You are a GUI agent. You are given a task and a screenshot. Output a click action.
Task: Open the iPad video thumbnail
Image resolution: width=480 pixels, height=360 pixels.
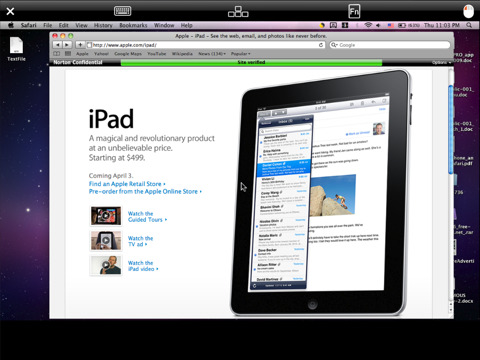(x=106, y=265)
